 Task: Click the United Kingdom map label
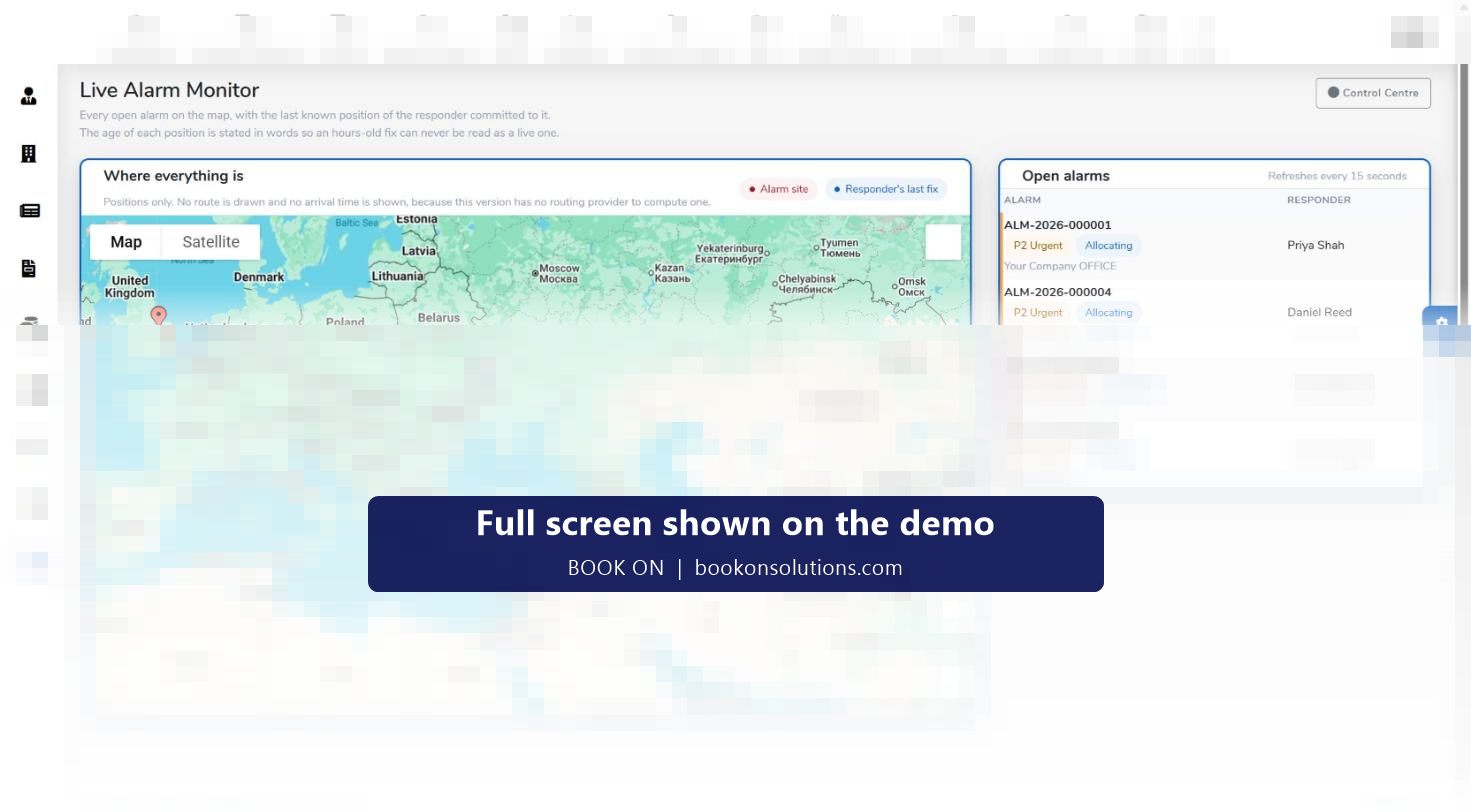(x=130, y=287)
